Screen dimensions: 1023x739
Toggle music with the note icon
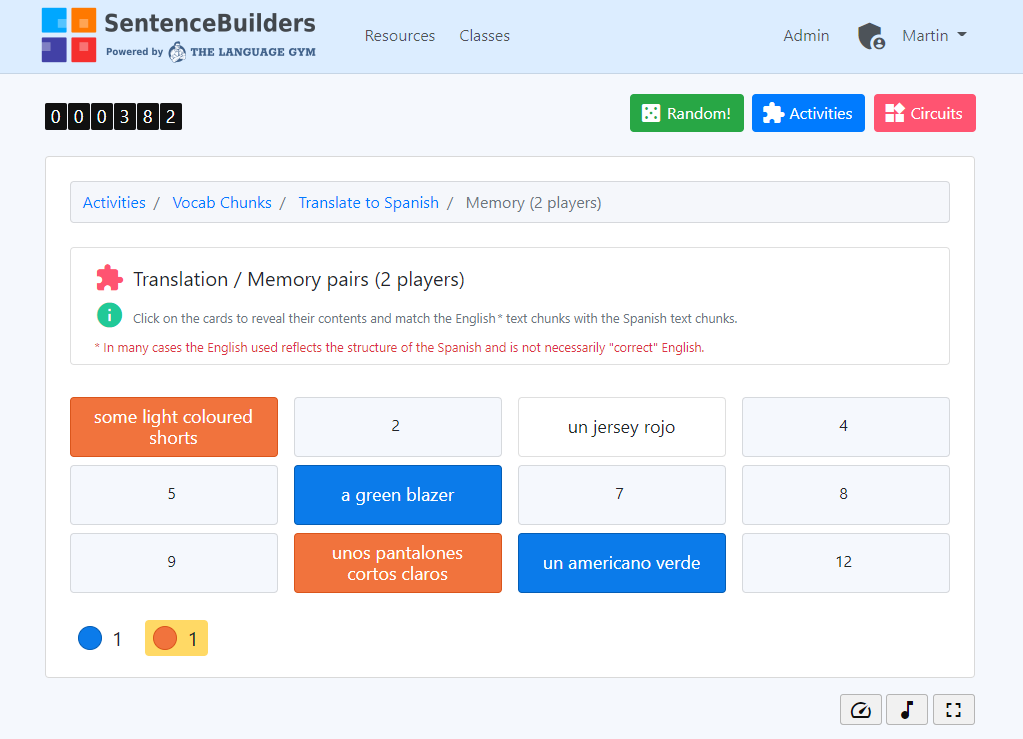pos(907,710)
